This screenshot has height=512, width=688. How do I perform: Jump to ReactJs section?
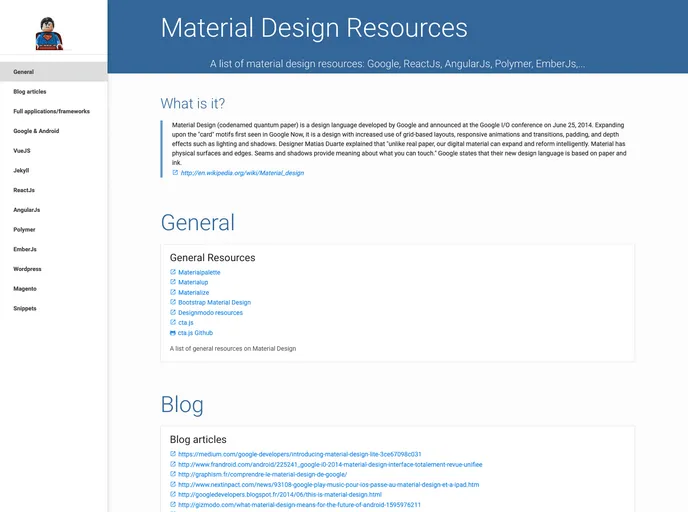[54, 190]
